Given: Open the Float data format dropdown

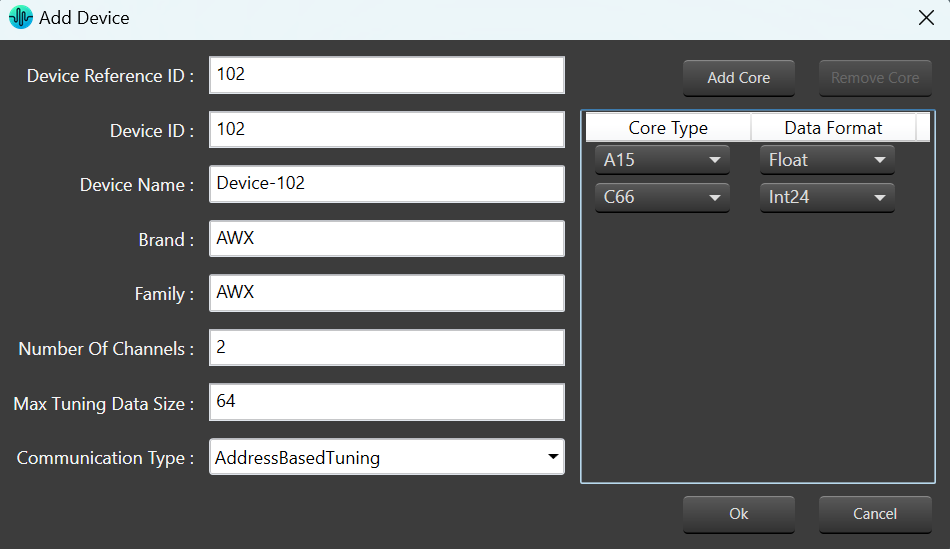Looking at the screenshot, I should click(827, 160).
